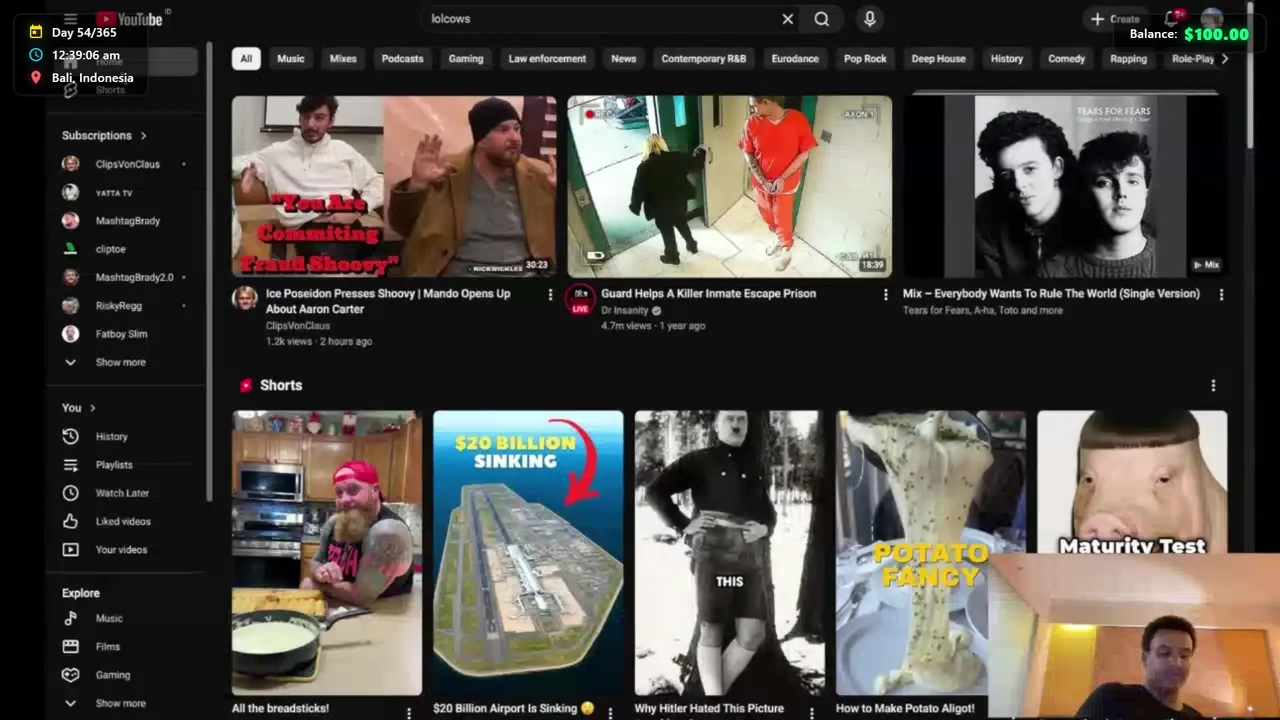Select the Rapping filter chip
Screen dimensions: 1280x720
(1128, 59)
